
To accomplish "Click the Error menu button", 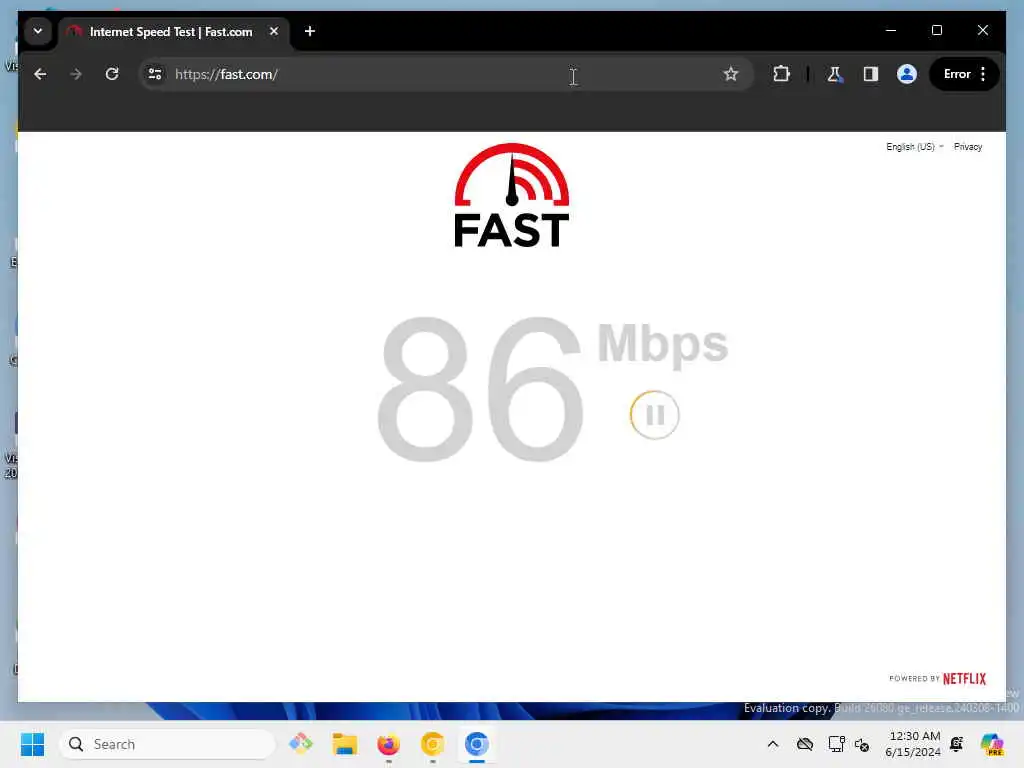I will [964, 74].
